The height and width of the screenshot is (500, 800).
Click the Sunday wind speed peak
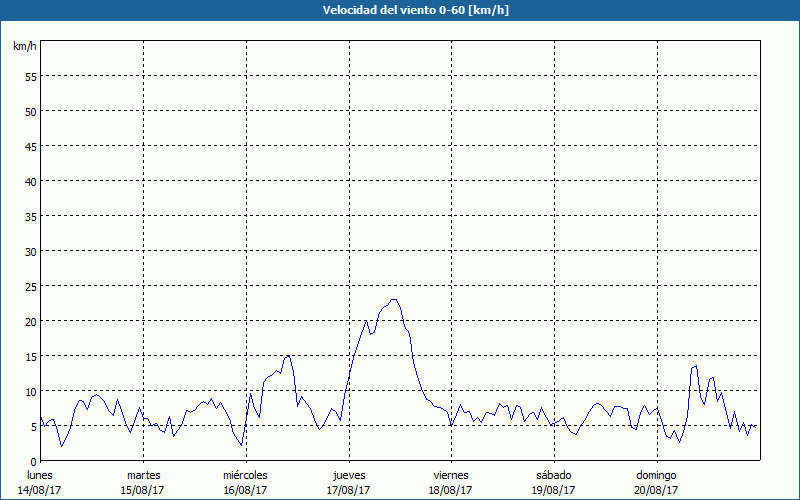[695, 366]
